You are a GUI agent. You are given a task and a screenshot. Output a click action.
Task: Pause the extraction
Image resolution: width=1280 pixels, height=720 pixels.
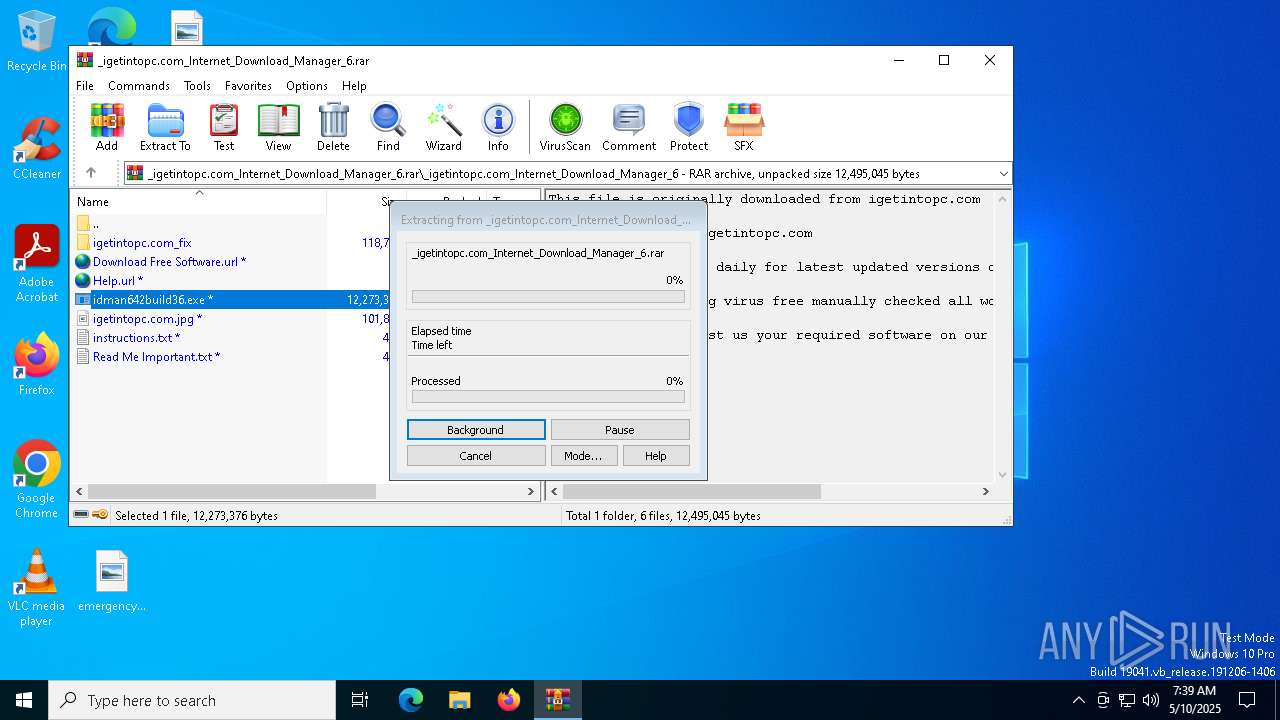click(x=620, y=430)
